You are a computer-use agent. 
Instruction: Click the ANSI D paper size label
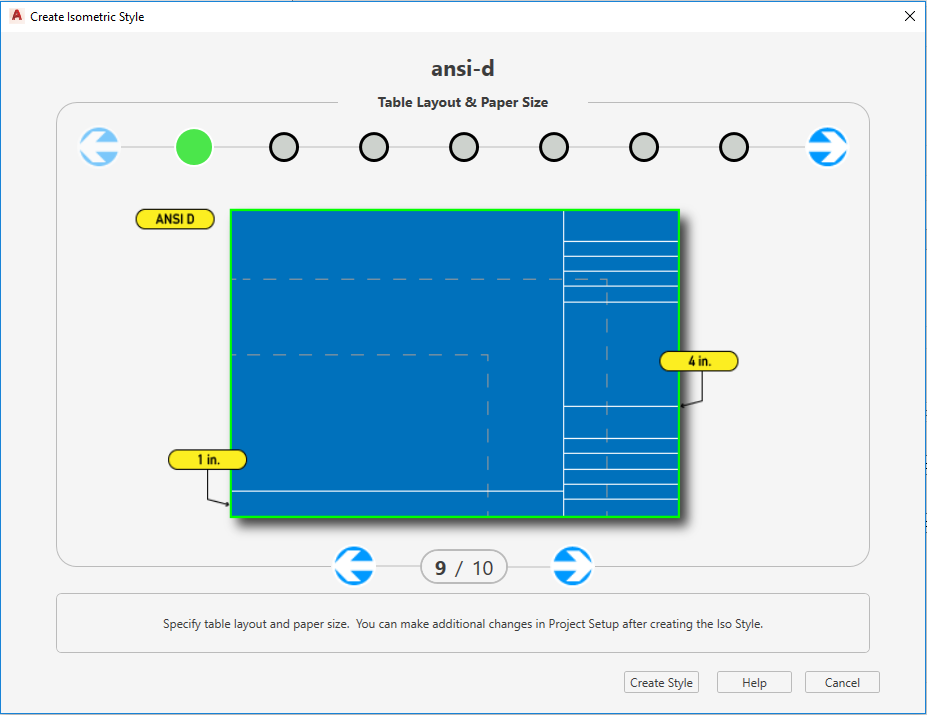click(x=175, y=219)
